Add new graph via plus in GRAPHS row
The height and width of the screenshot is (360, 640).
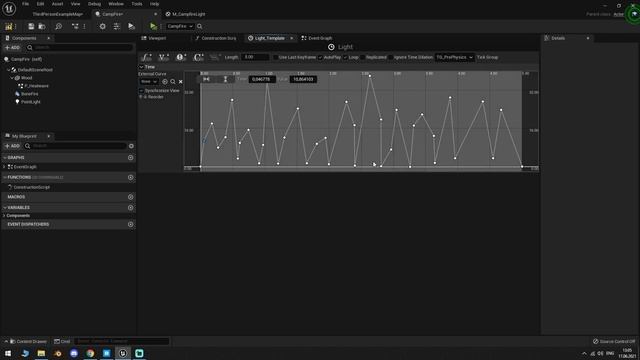point(131,158)
